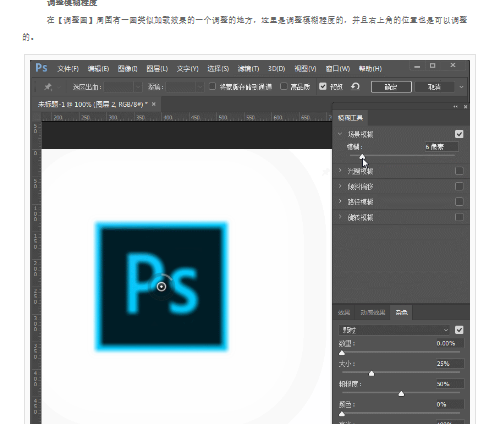The width and height of the screenshot is (499, 424).
Task: Click the roughness field showing 50%
Action: coord(450,384)
